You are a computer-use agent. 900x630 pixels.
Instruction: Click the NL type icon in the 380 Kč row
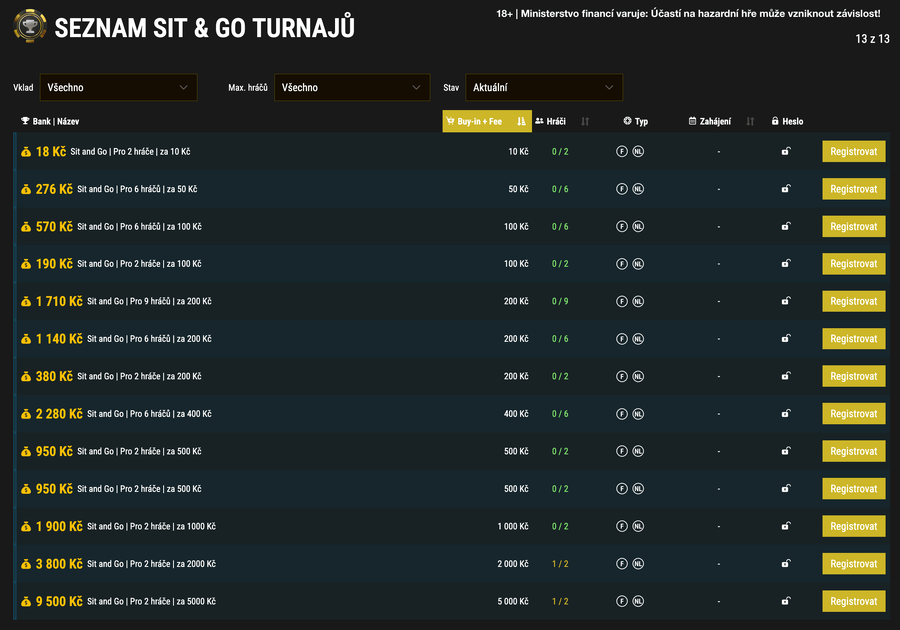point(638,376)
